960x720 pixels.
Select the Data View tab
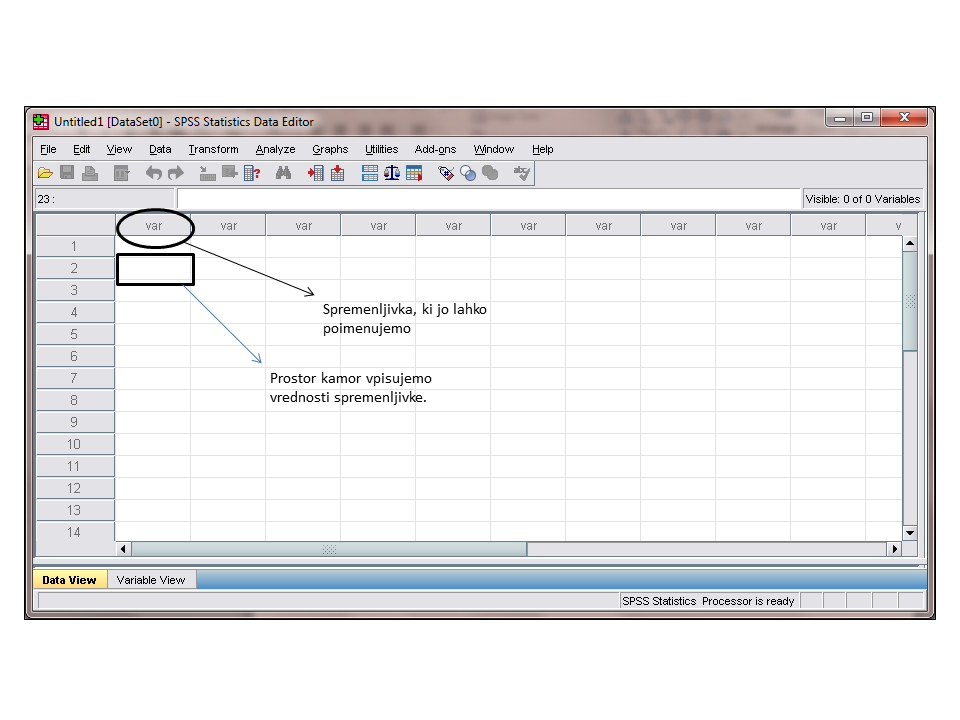coord(69,580)
